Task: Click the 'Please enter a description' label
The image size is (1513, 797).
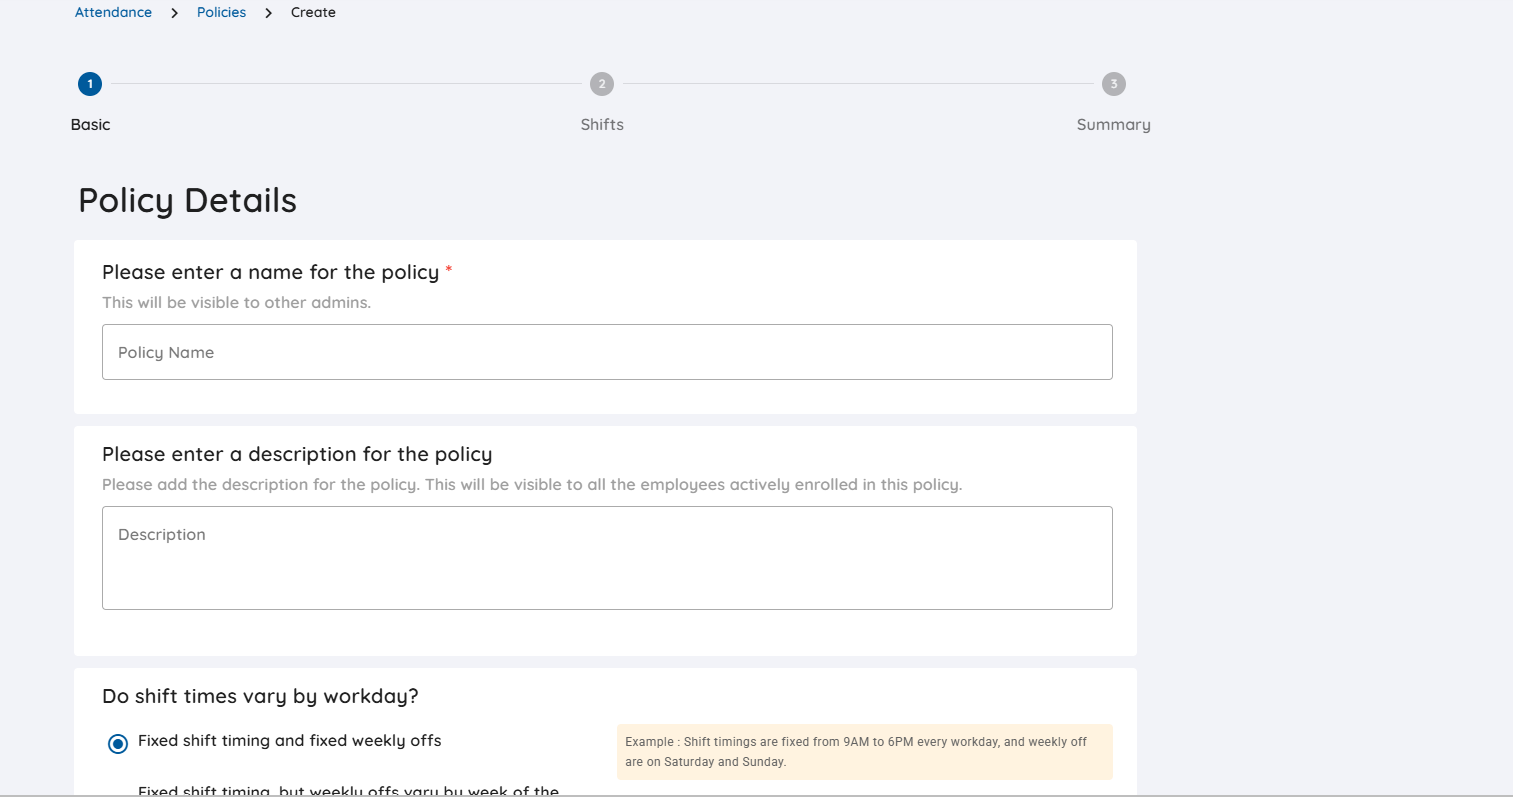Action: point(297,454)
